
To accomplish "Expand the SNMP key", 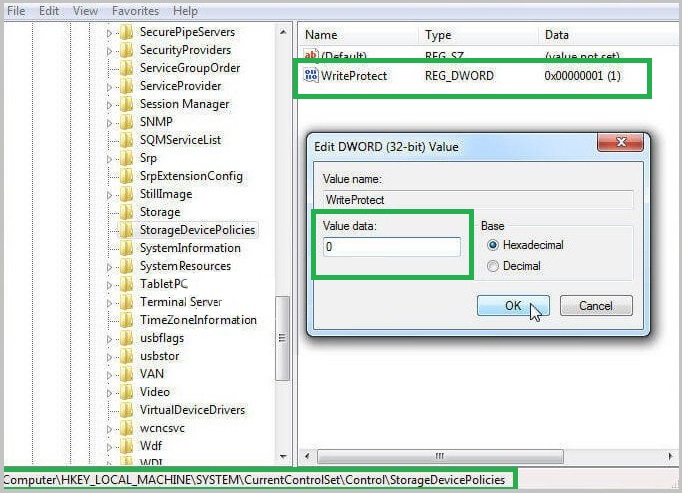I will point(109,123).
